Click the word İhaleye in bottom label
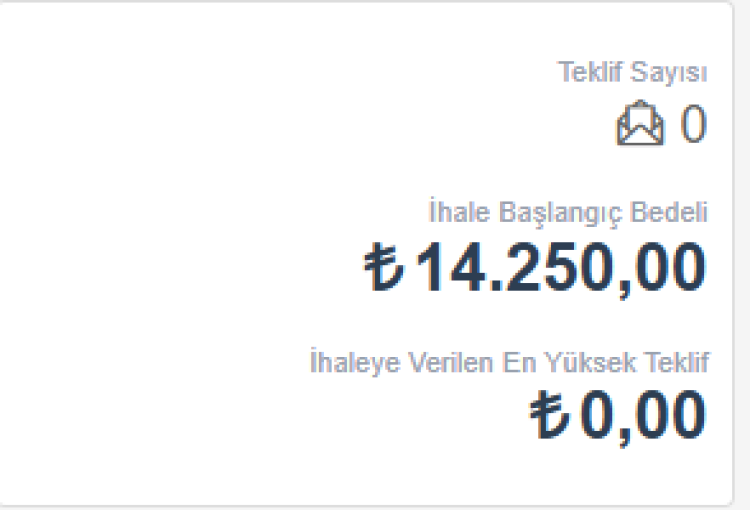 click(343, 362)
